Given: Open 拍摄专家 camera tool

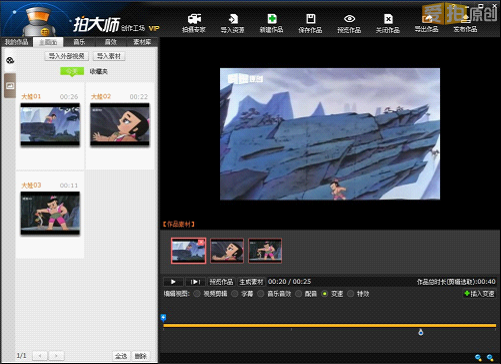Looking at the screenshot, I should point(194,23).
